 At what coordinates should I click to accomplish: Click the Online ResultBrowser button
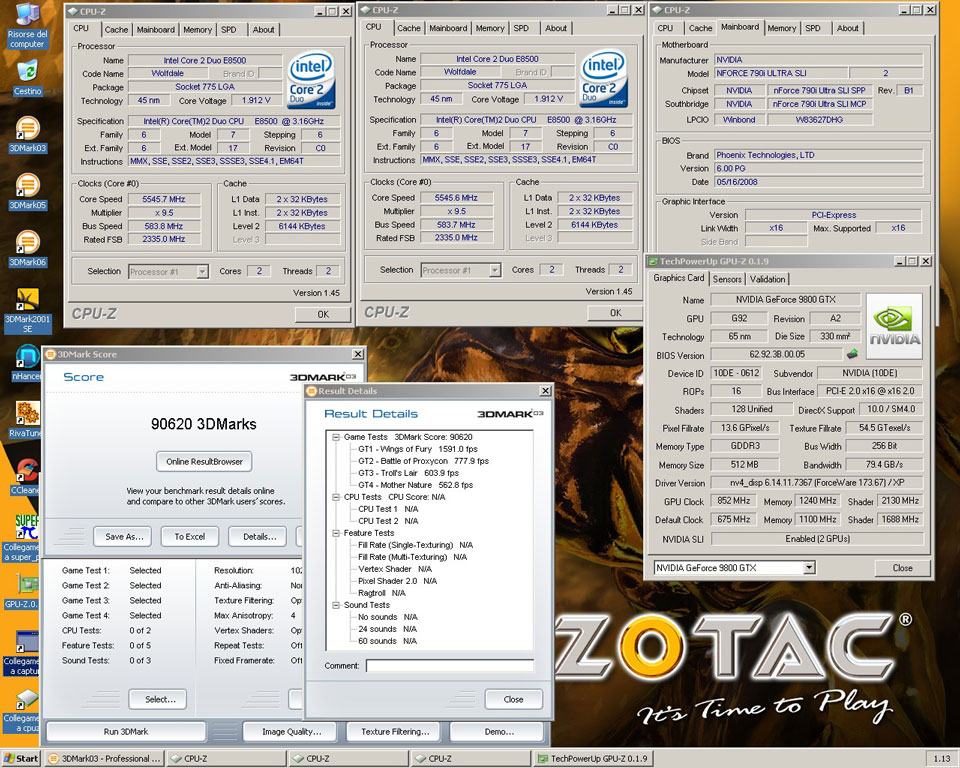pos(204,462)
